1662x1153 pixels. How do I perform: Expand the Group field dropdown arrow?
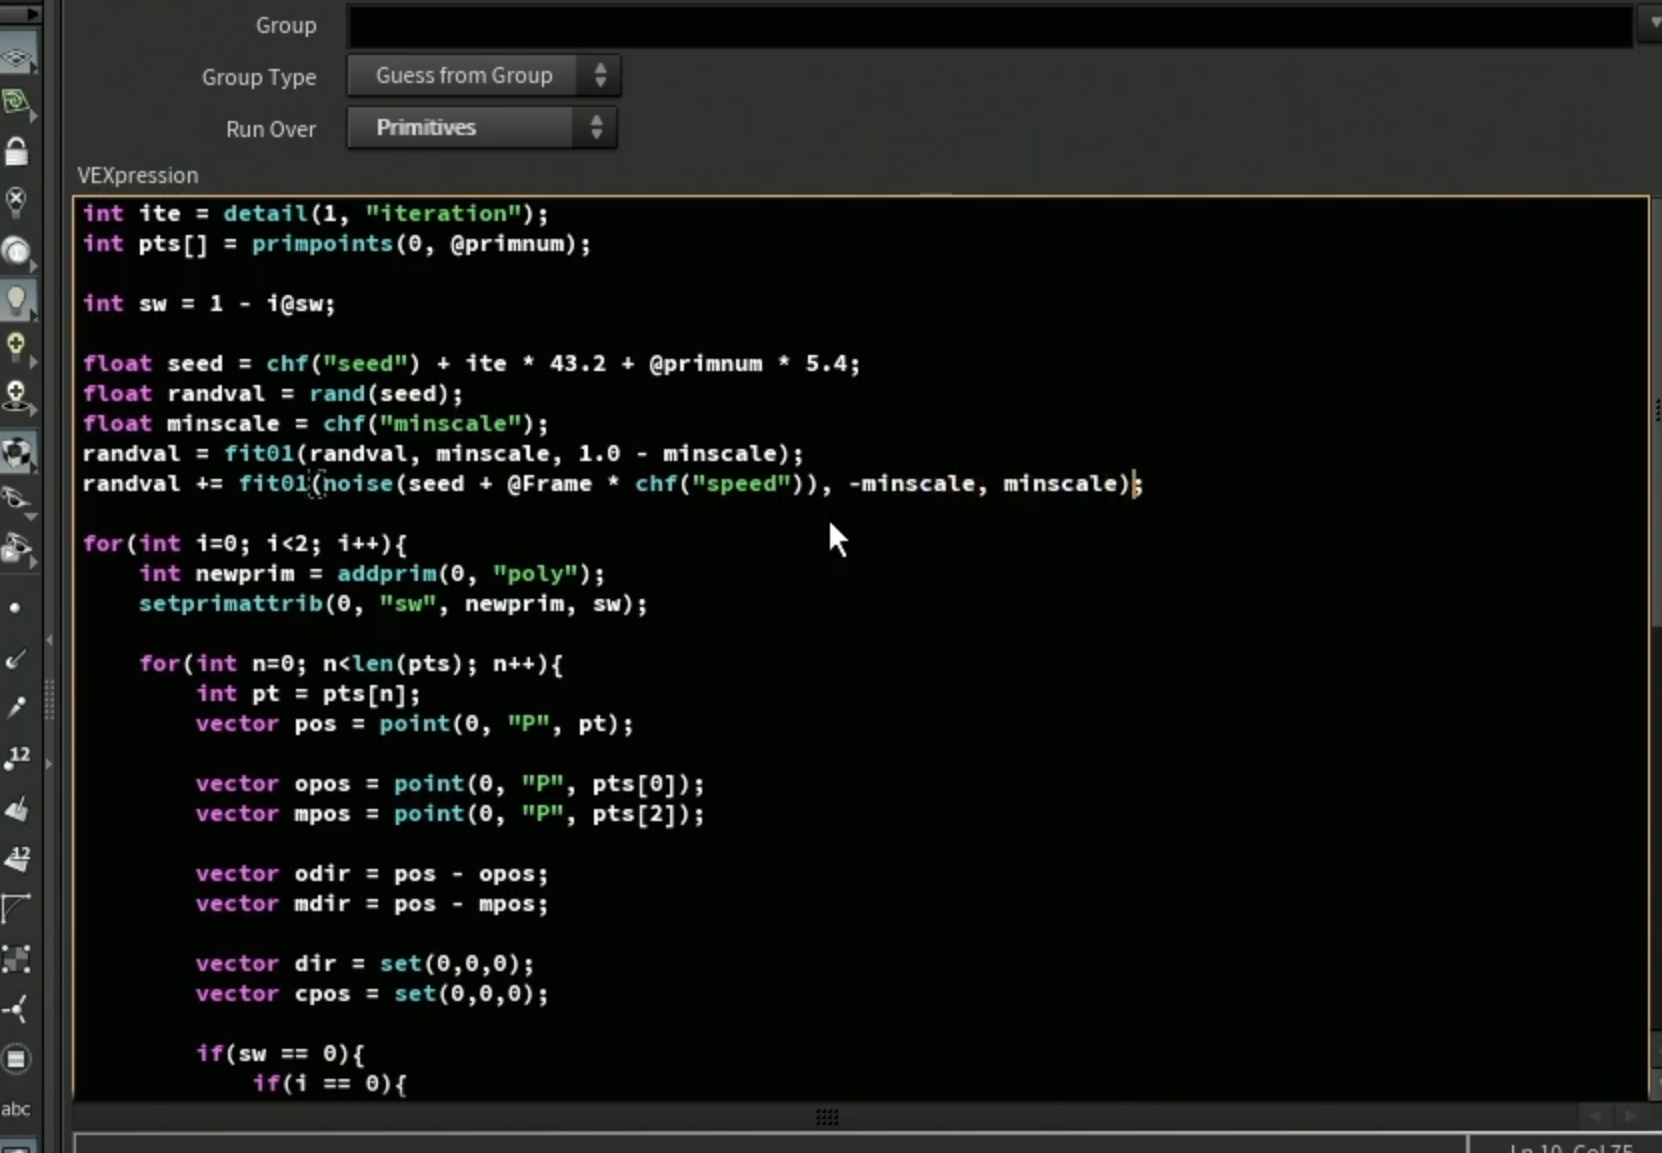coord(1649,24)
